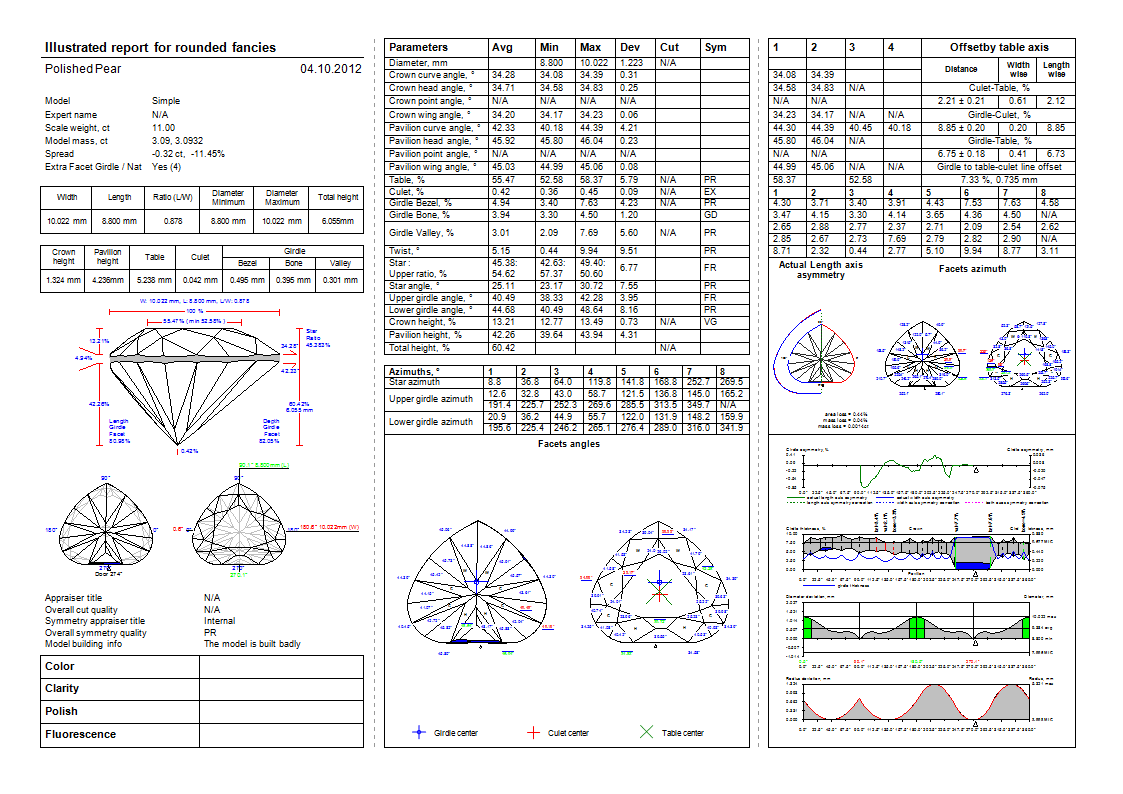This screenshot has width=1123, height=794.
Task: Click the green Table center X icon
Action: (646, 733)
